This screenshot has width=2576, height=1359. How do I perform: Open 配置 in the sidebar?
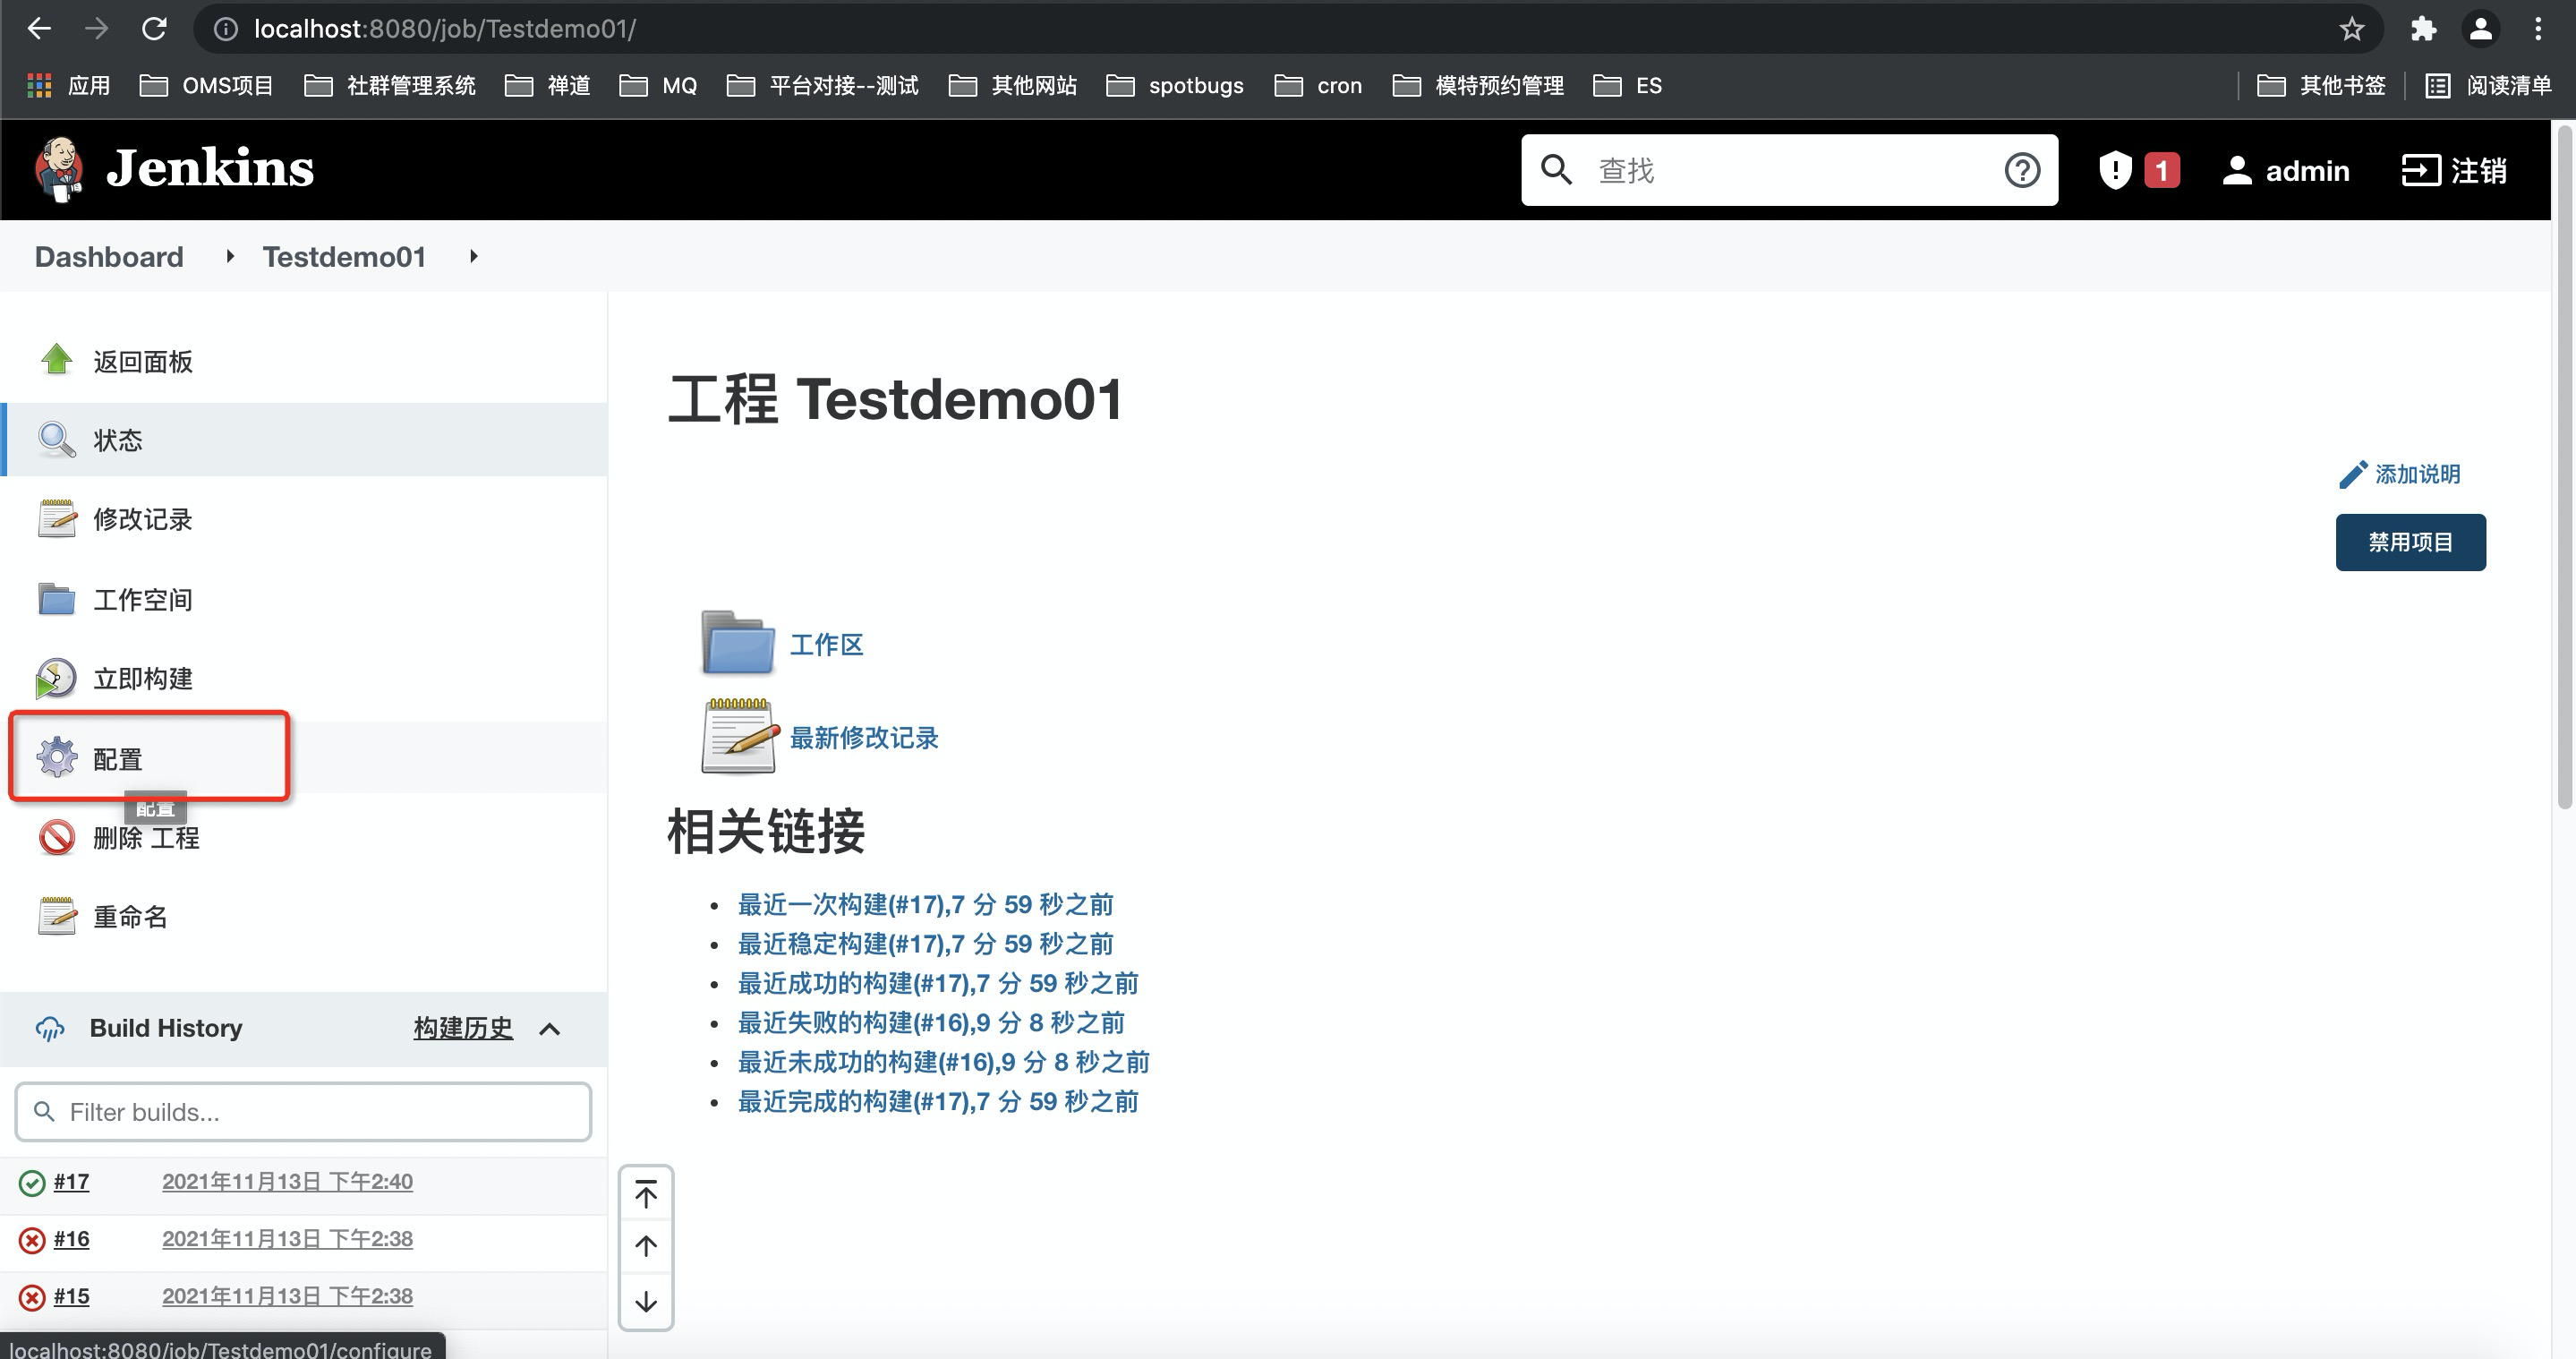click(x=118, y=758)
